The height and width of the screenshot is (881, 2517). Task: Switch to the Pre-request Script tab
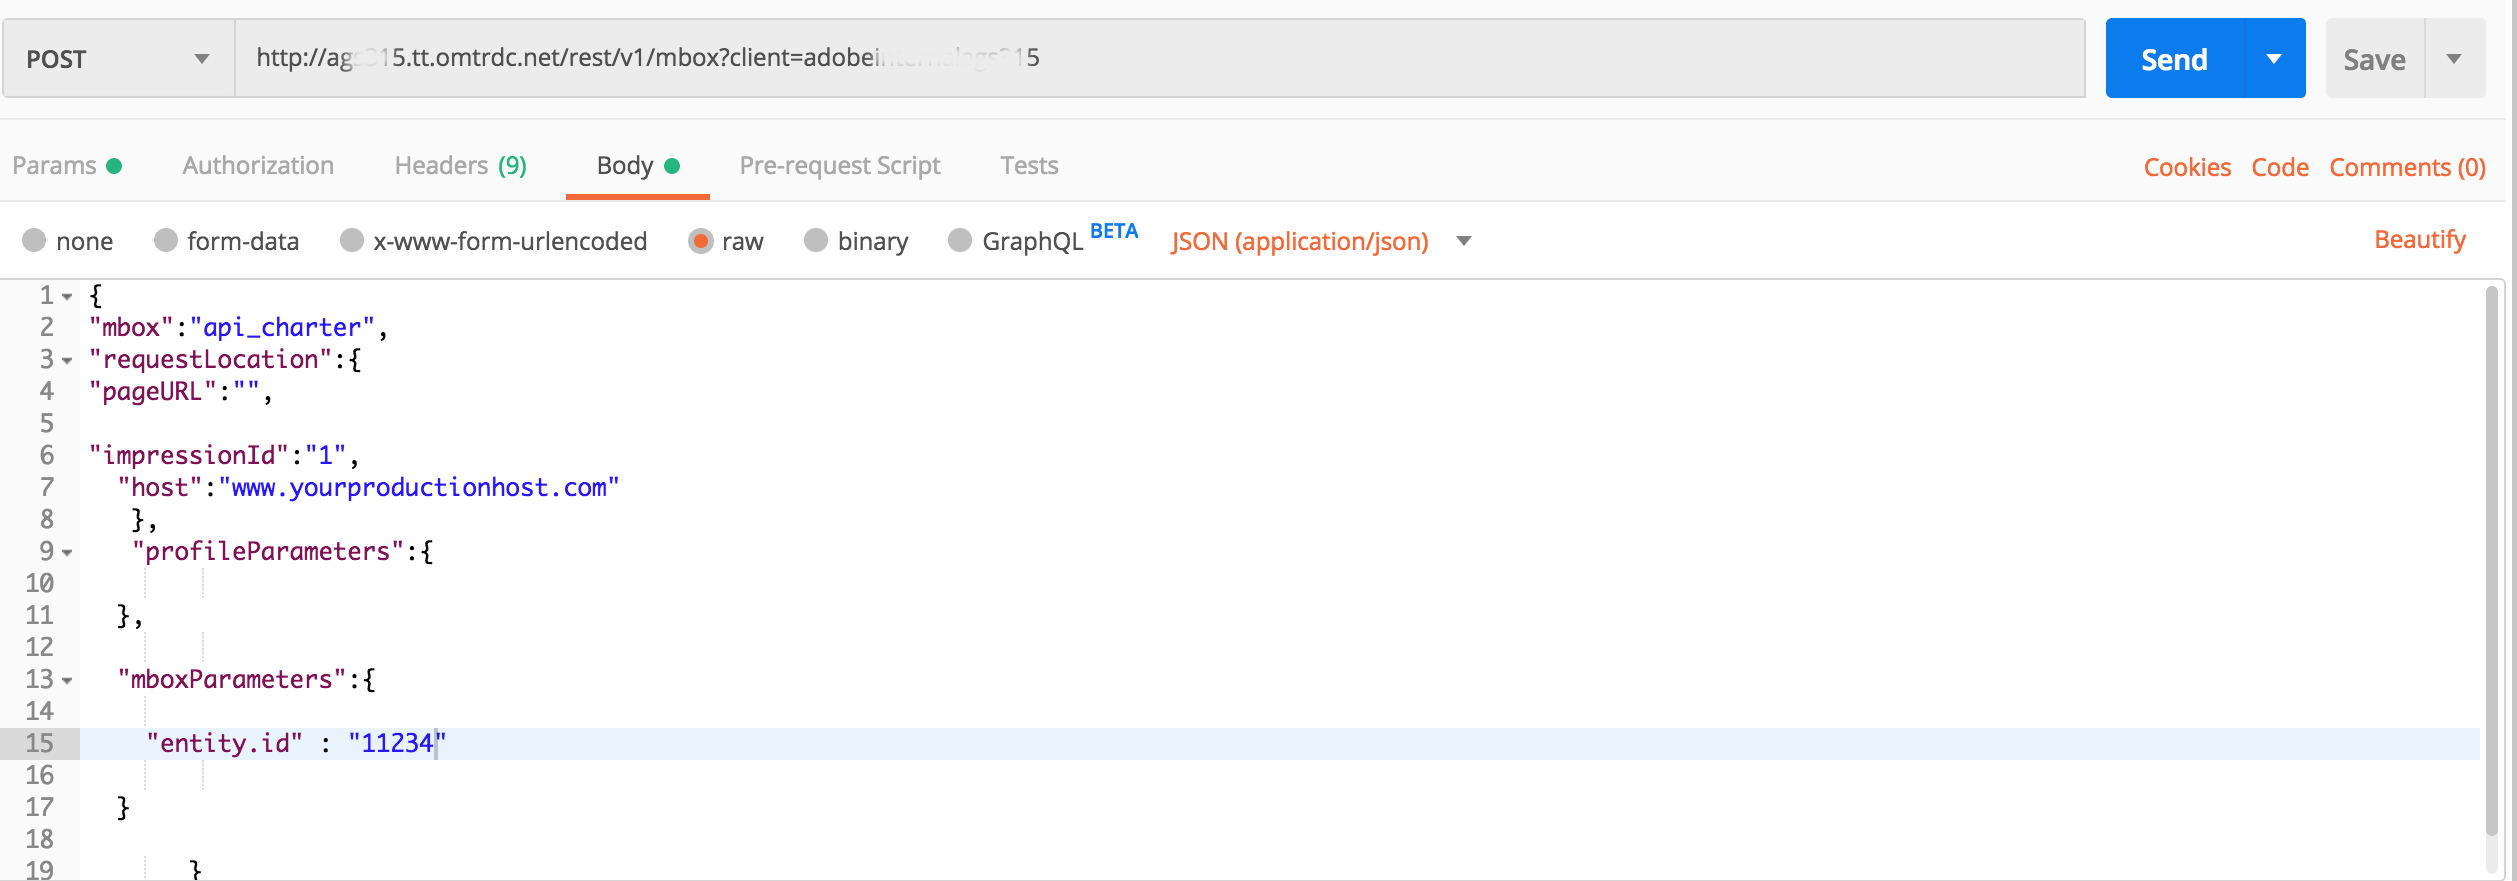click(840, 166)
